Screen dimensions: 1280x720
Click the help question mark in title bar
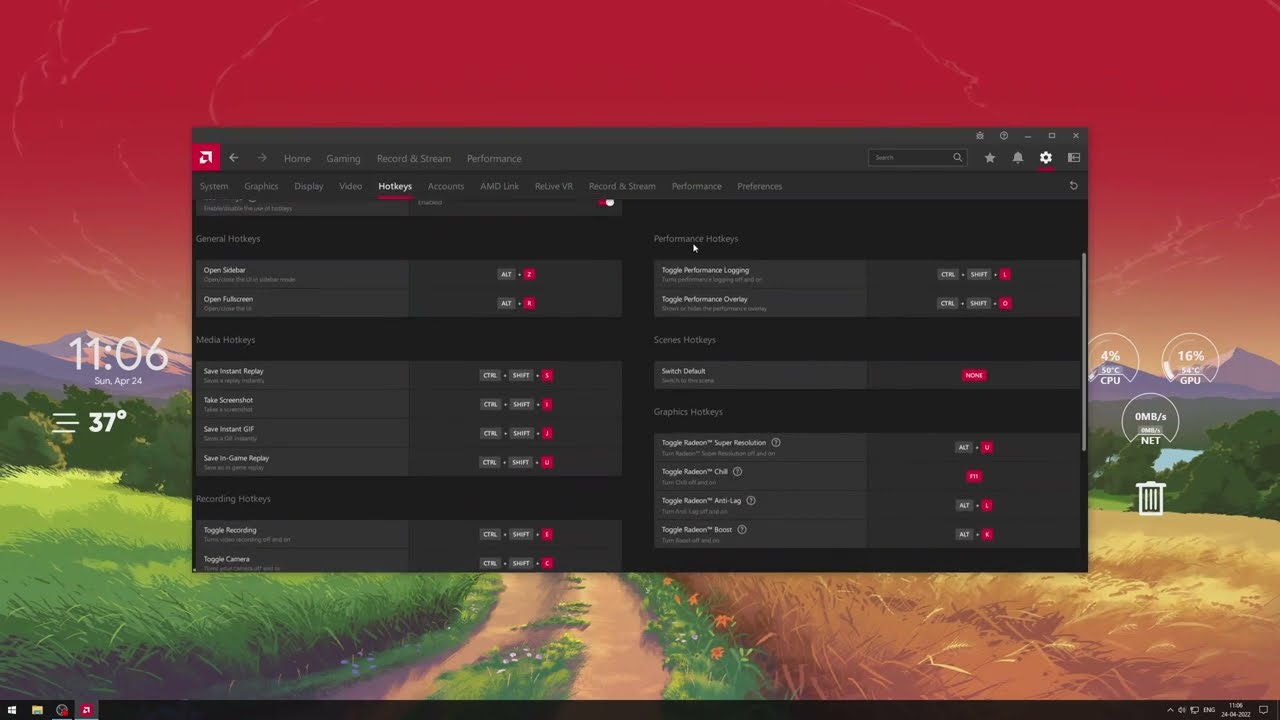pyautogui.click(x=1003, y=135)
